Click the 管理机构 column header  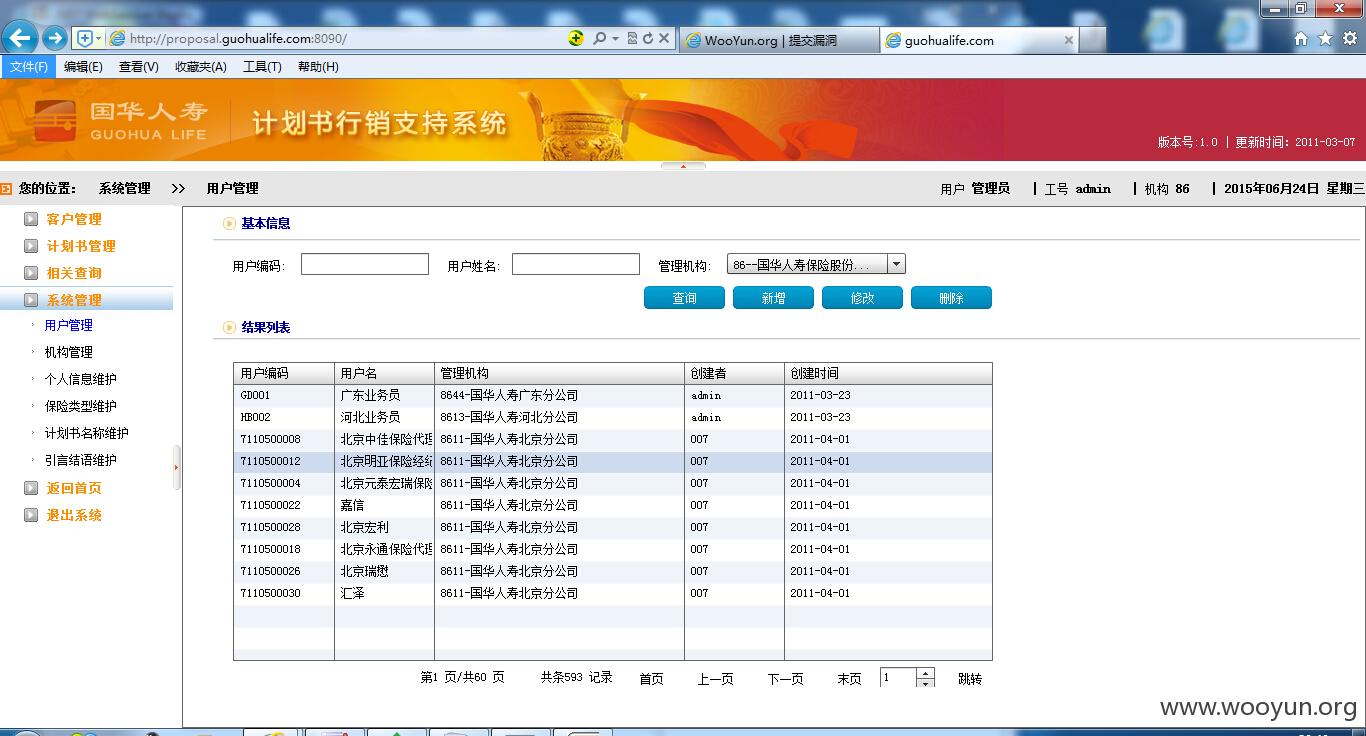559,373
